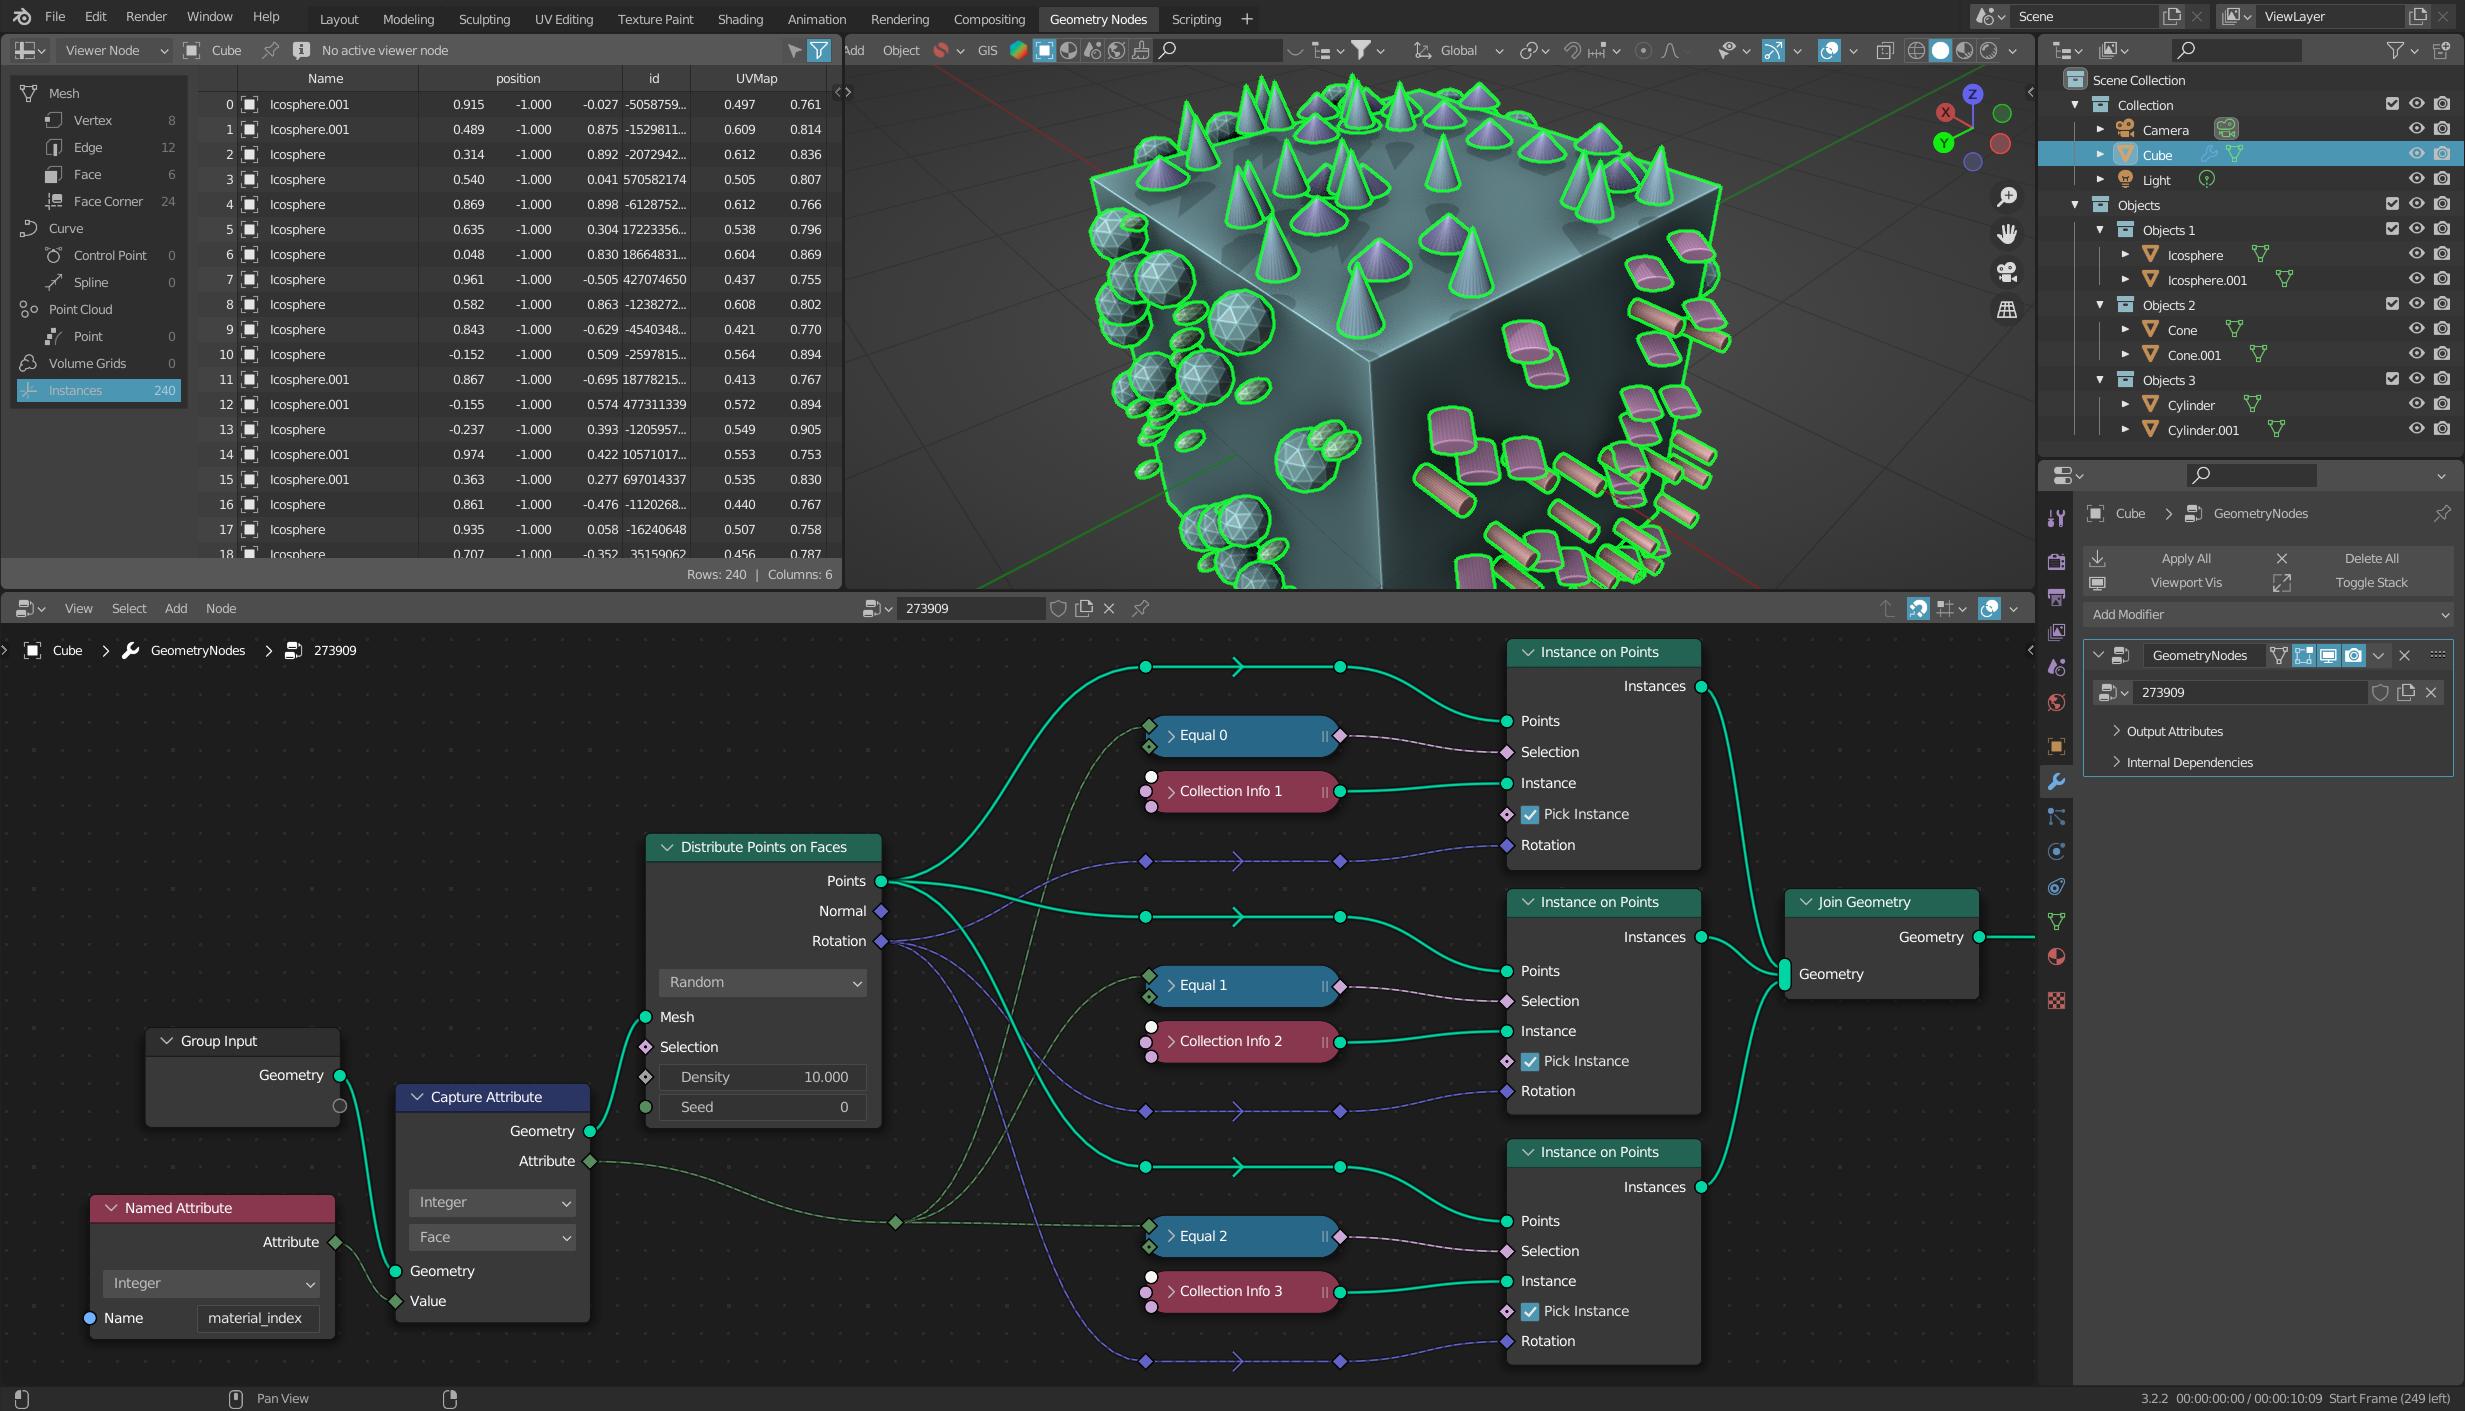Click the outliner search field
Screen dimensions: 2465x1411
pyautogui.click(x=2237, y=49)
